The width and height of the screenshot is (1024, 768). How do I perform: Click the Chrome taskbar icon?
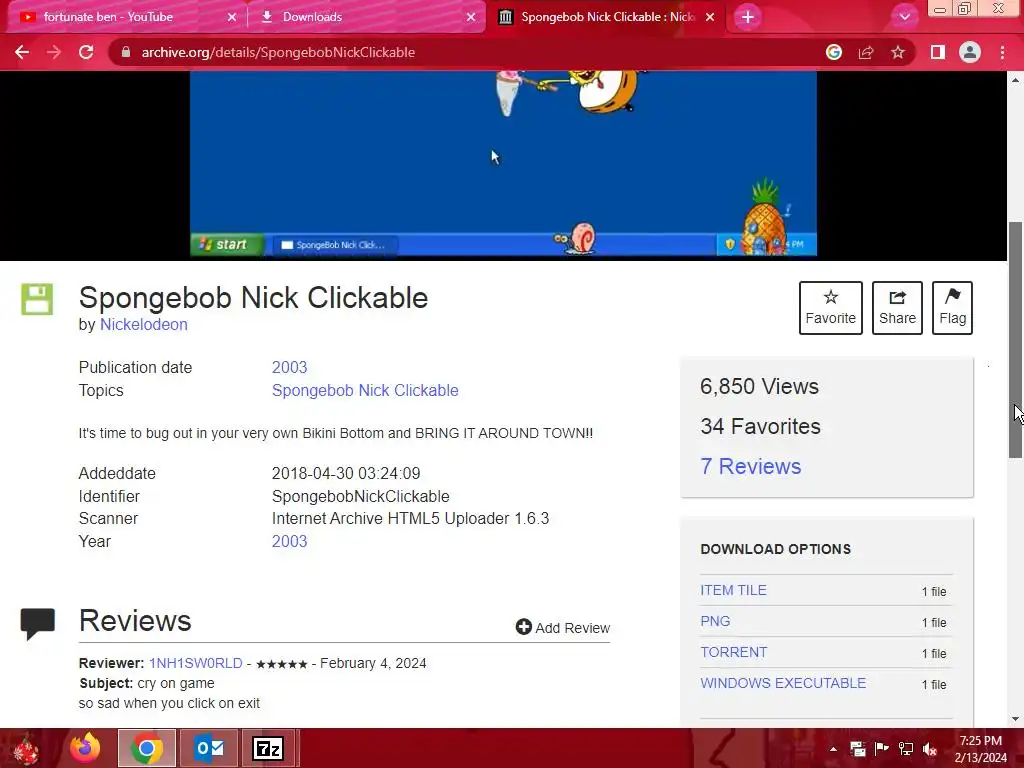(x=147, y=748)
